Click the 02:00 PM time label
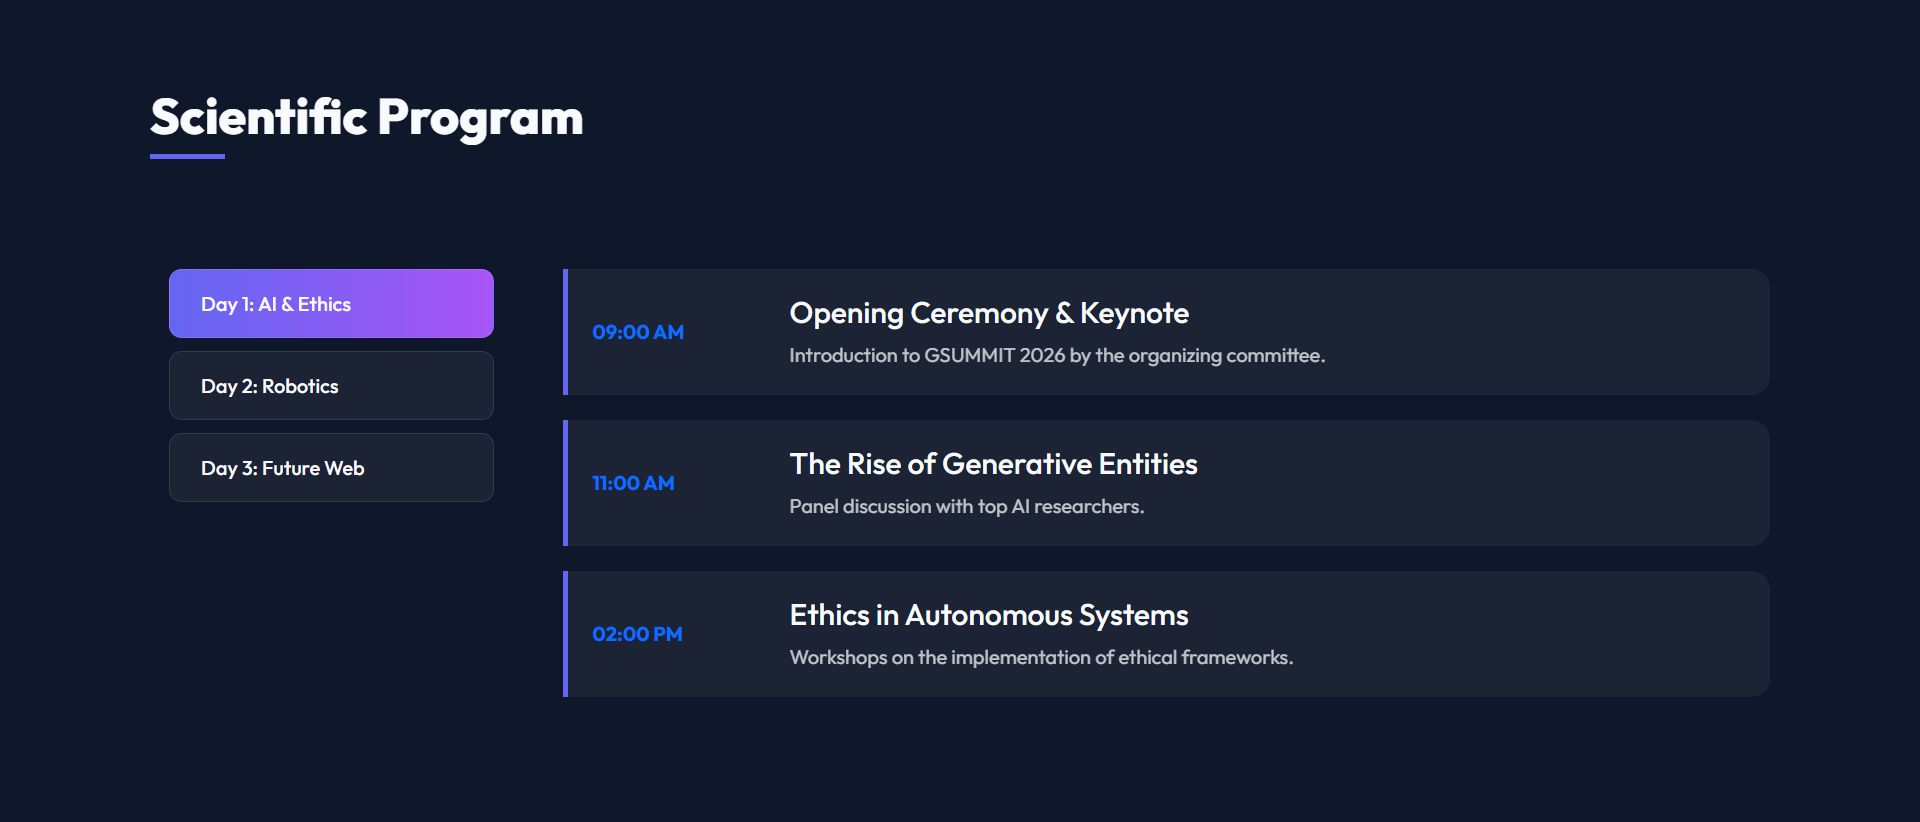The width and height of the screenshot is (1920, 822). point(637,634)
